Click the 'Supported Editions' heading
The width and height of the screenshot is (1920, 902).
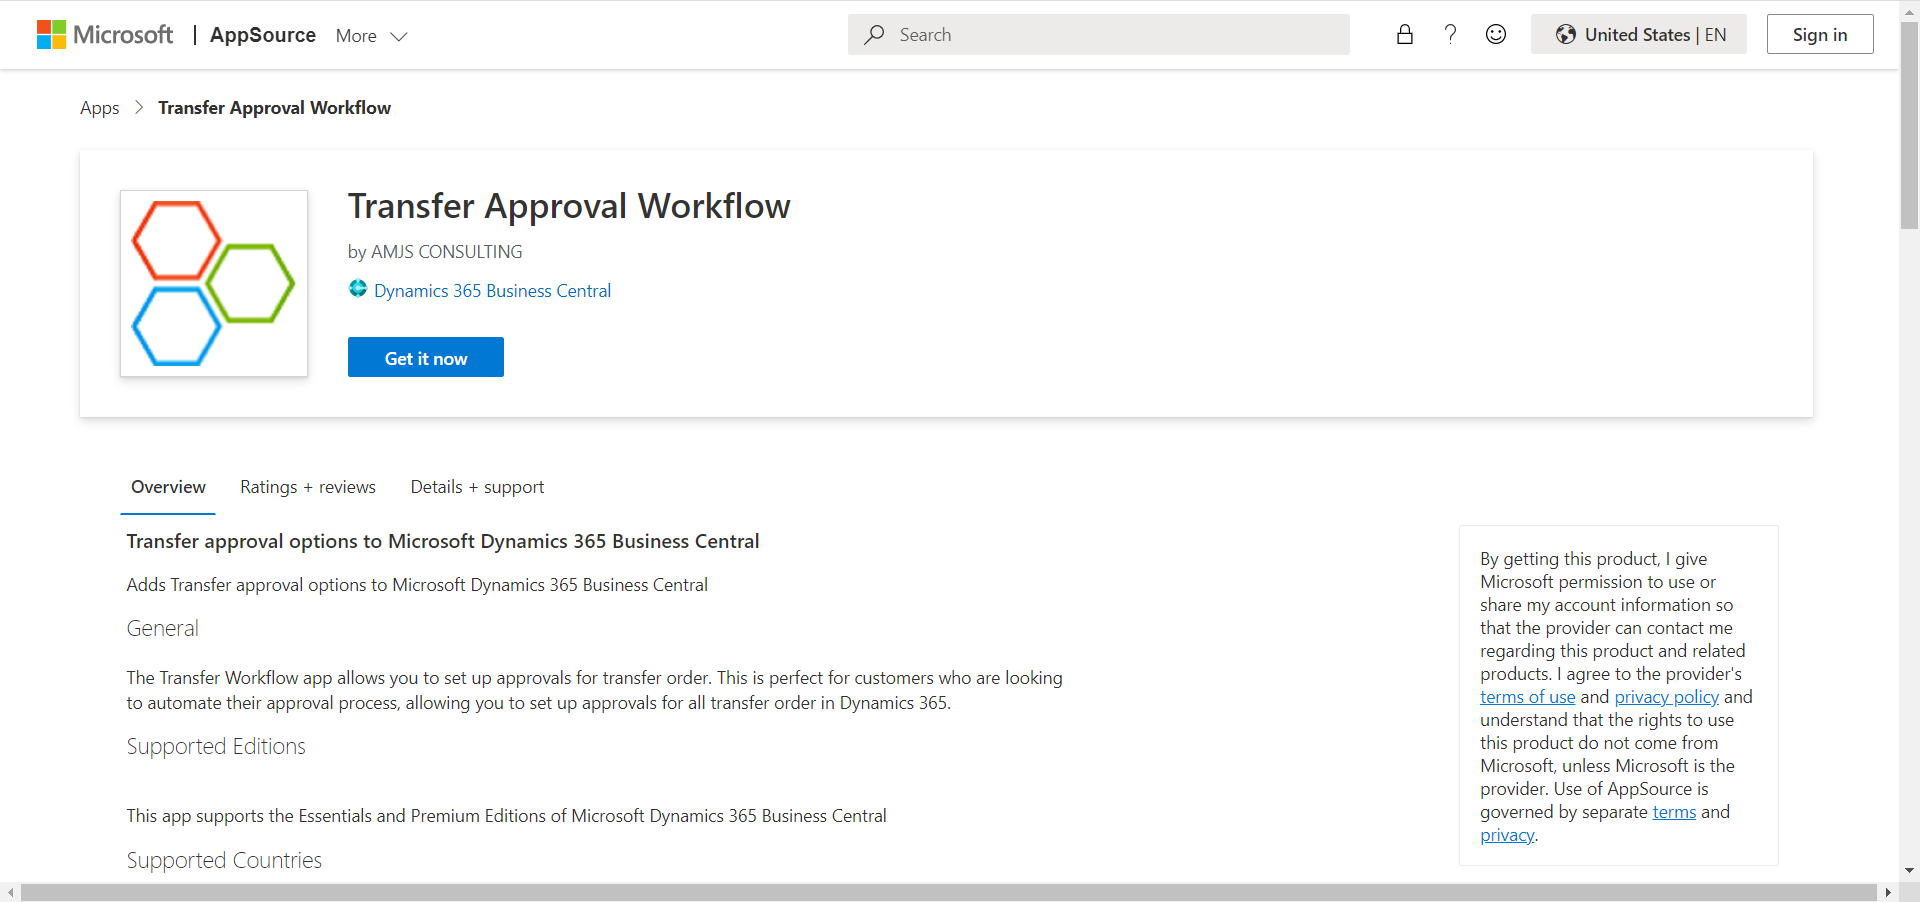216,746
